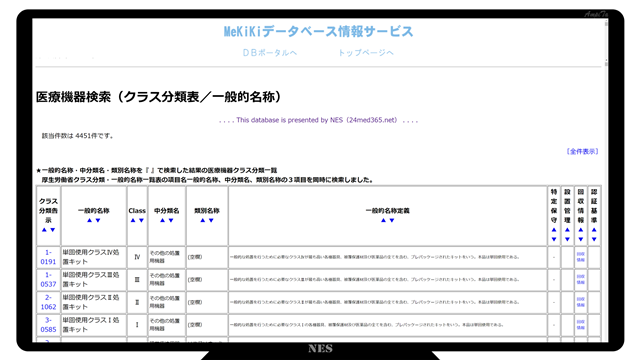The height and width of the screenshot is (360, 640).
Task: Sort 一般的名称定義 column descending
Action: tap(392, 220)
